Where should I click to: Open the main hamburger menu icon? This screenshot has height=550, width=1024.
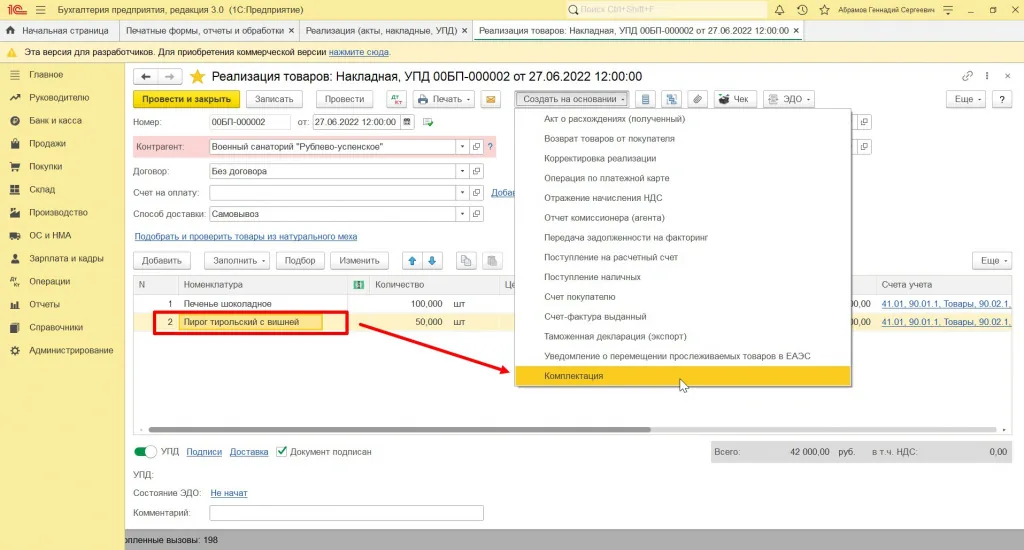[40, 10]
